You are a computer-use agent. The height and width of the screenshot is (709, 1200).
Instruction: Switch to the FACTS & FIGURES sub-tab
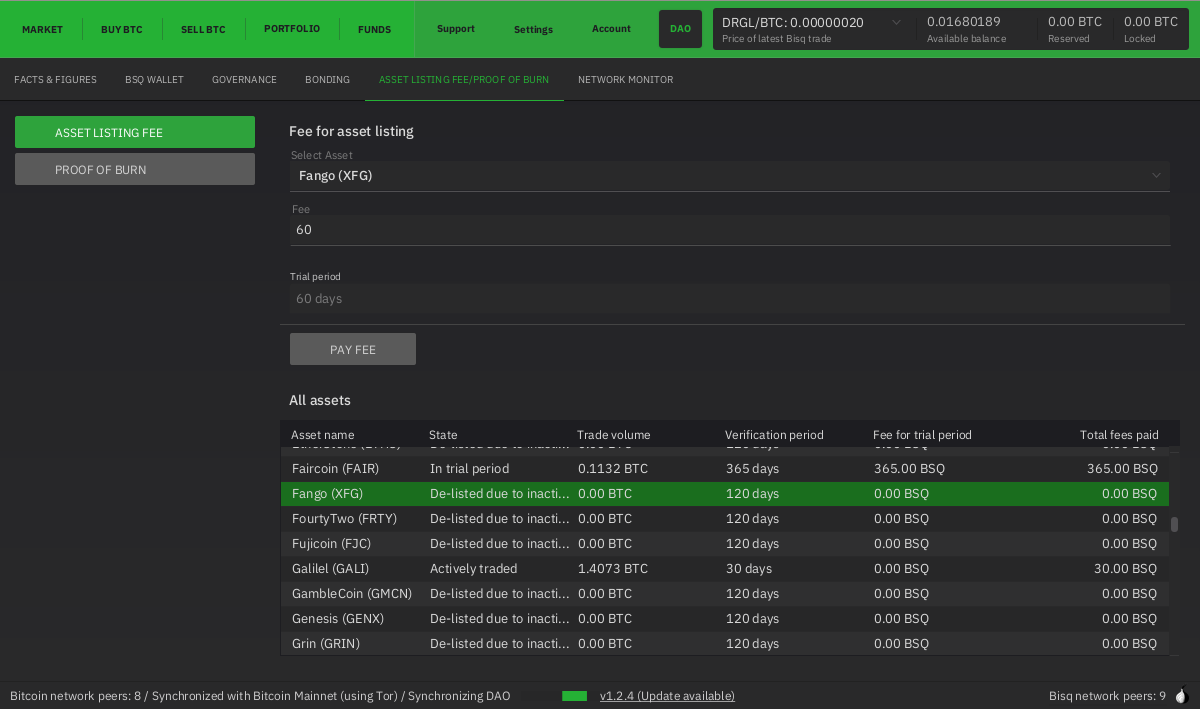pos(55,80)
